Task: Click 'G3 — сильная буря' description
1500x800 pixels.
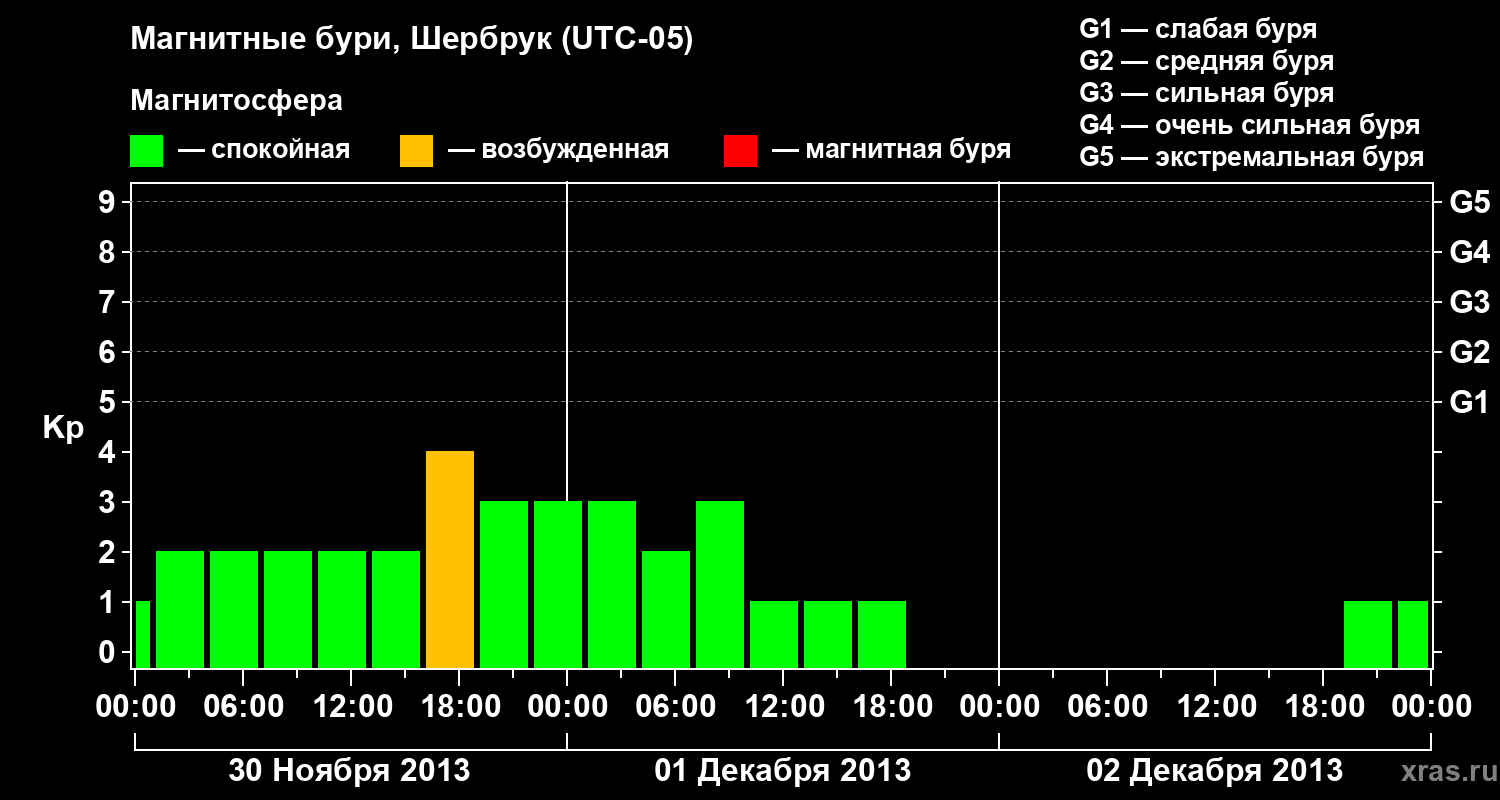Action: pyautogui.click(x=1206, y=93)
